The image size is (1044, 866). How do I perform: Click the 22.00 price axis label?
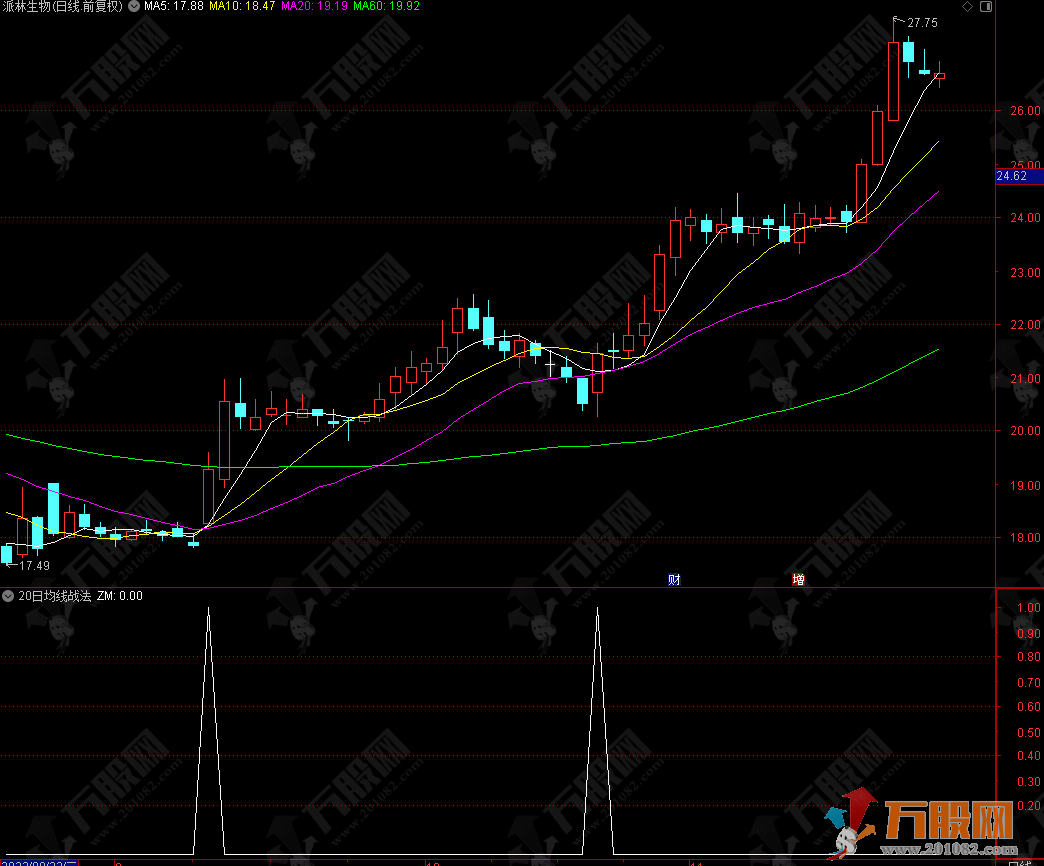click(1025, 324)
